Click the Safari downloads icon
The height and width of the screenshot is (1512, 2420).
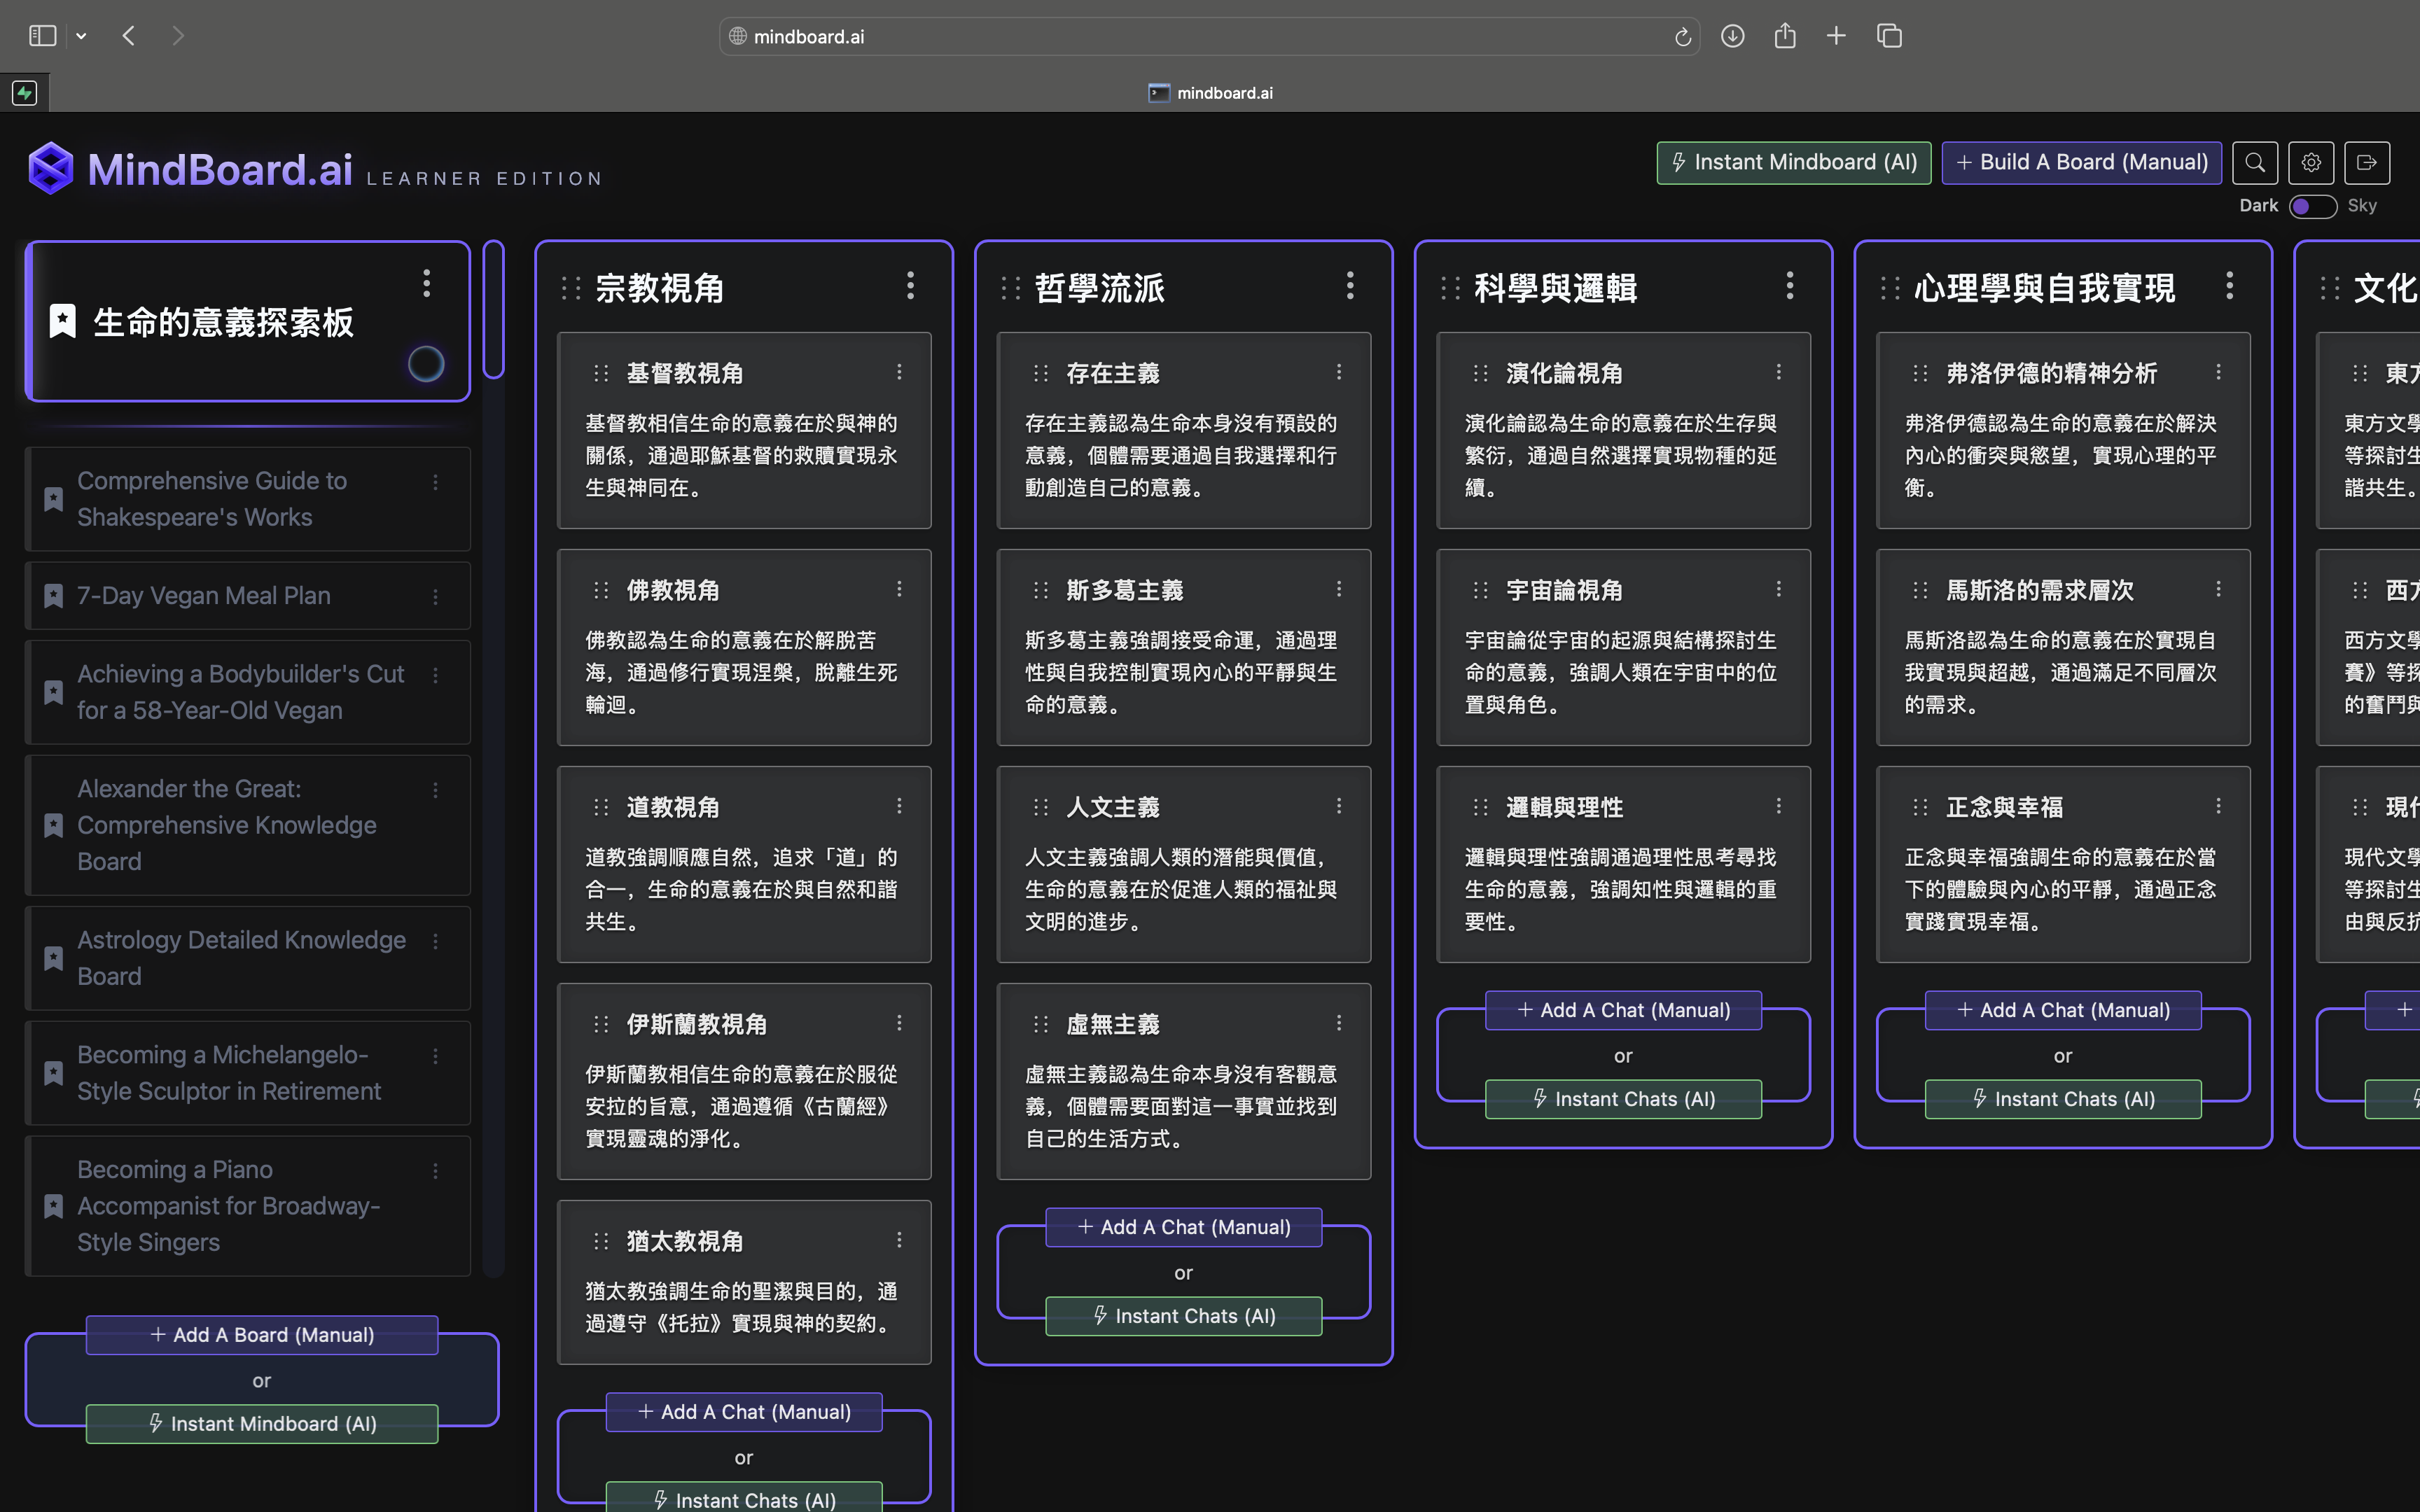[x=1732, y=36]
